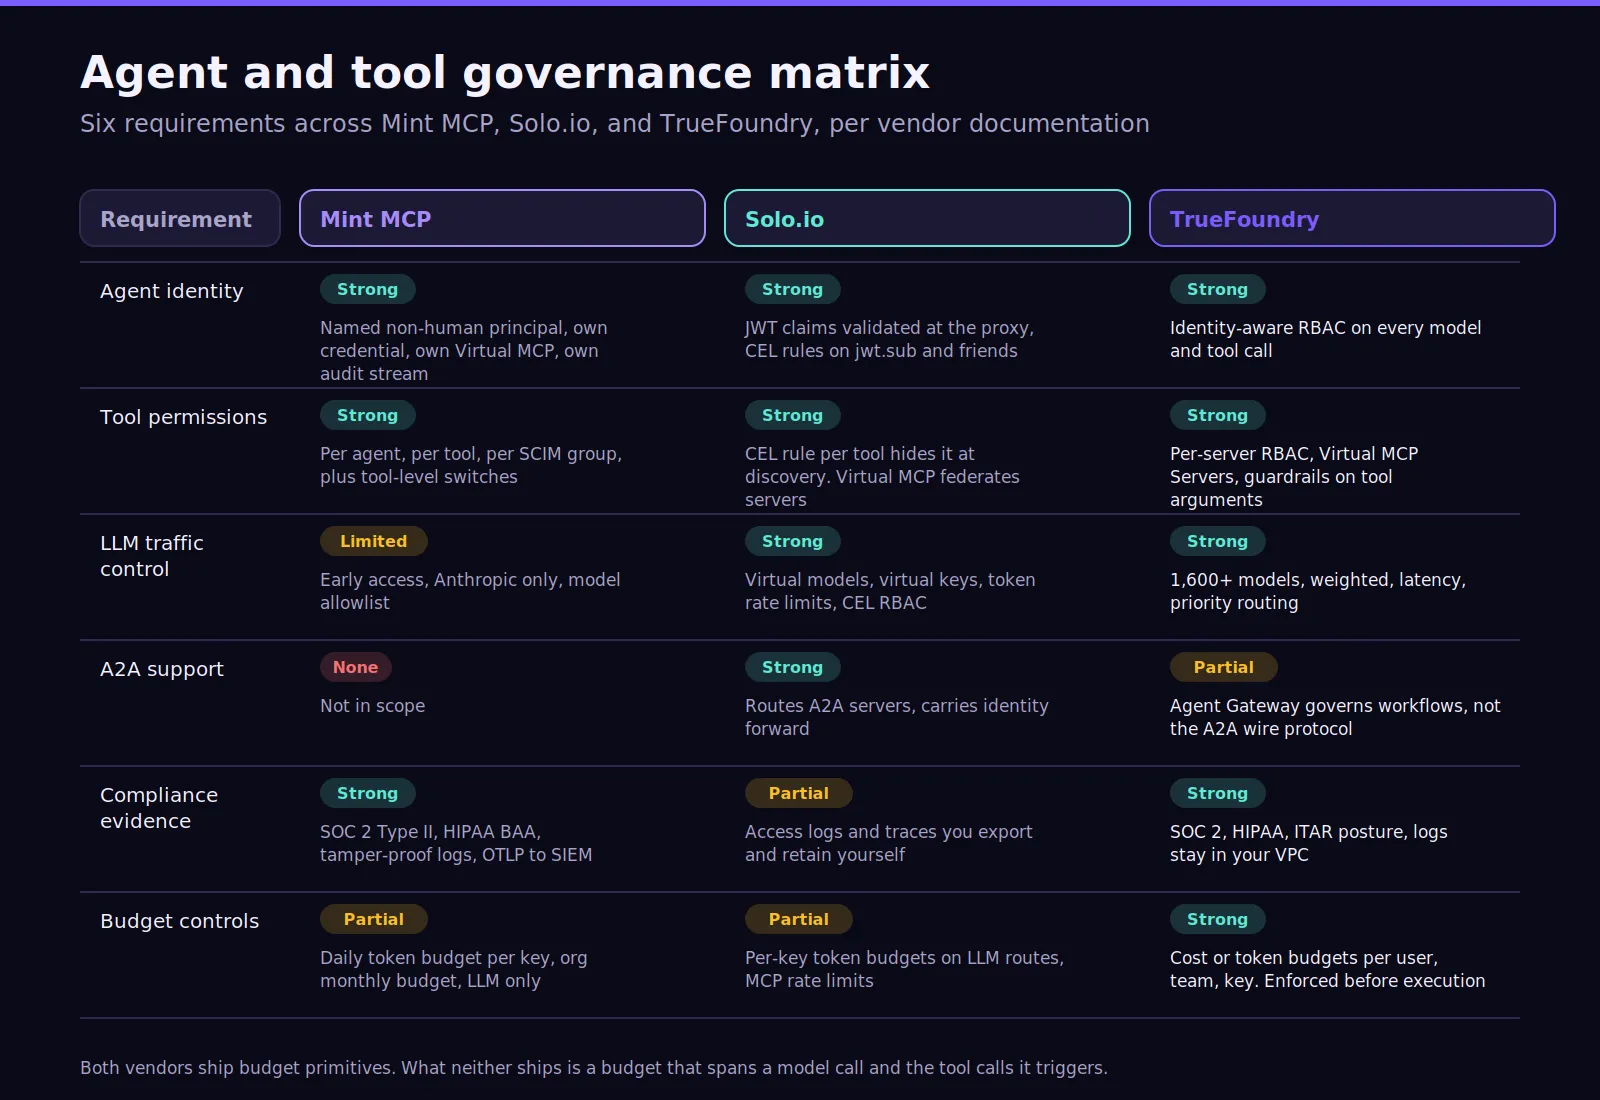The image size is (1600, 1100).
Task: Click Mint MCP's Strong badge for Compliance evidence
Action: point(368,793)
